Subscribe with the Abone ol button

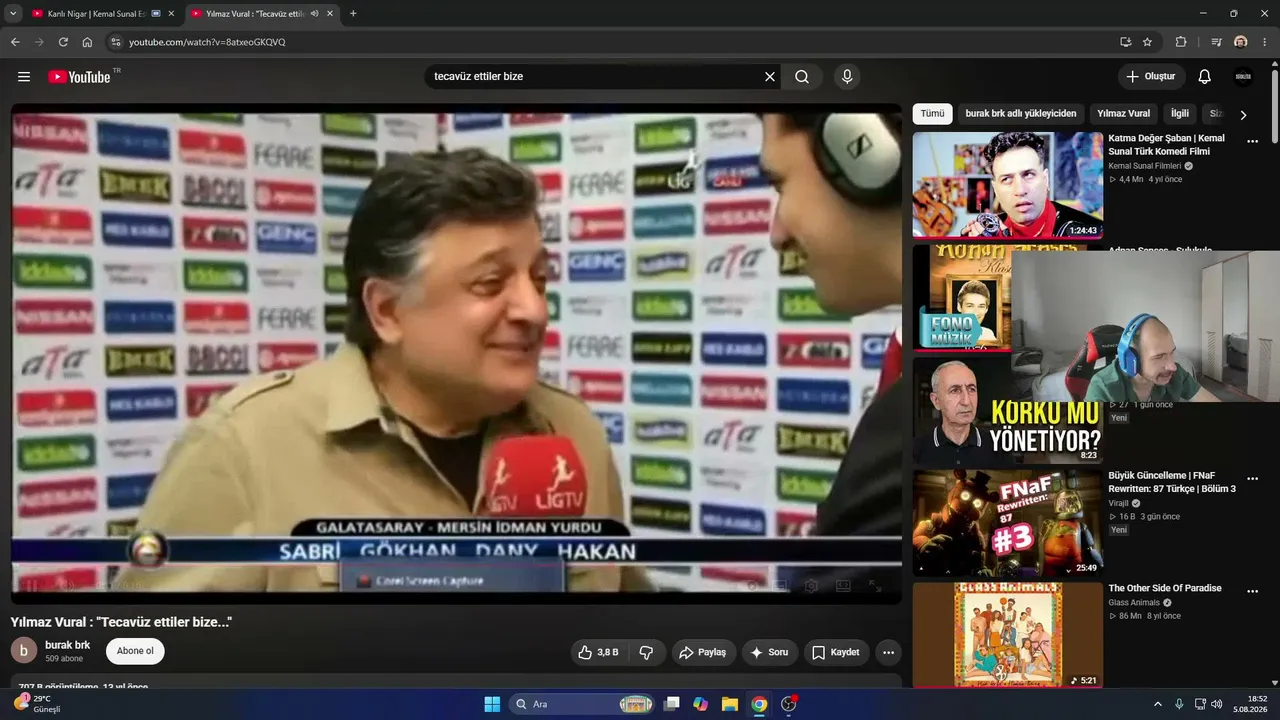click(135, 651)
